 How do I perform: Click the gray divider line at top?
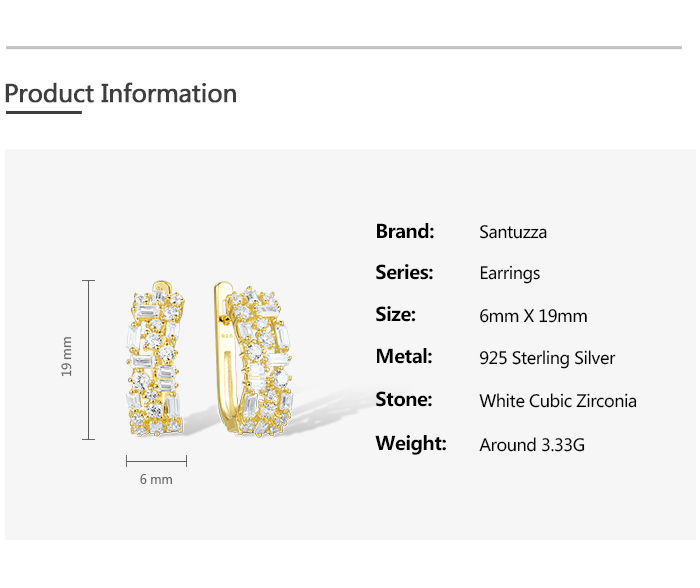[x=344, y=47]
